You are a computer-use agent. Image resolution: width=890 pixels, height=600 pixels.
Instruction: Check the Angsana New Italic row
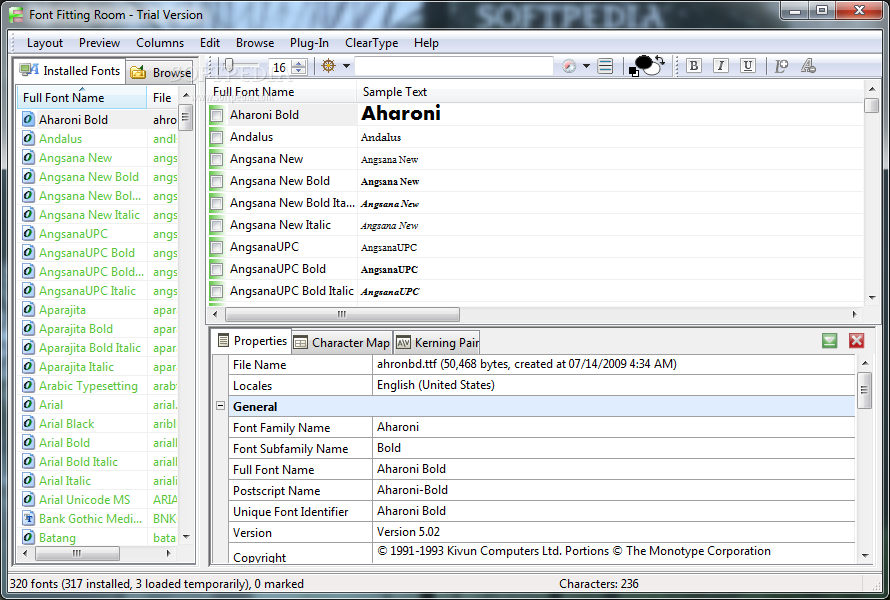[216, 225]
